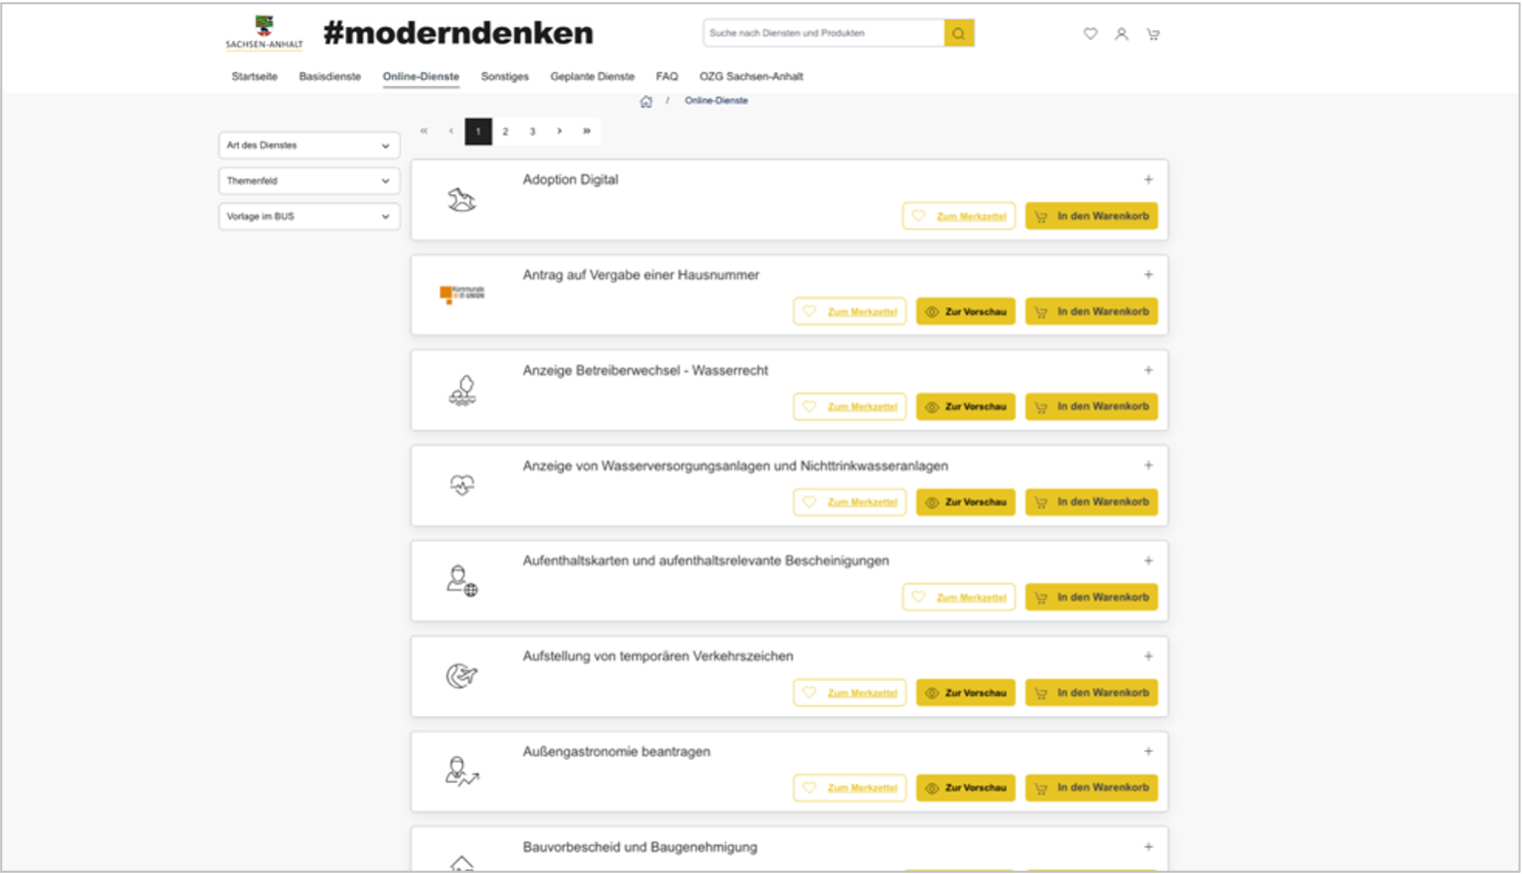1522x874 pixels.
Task: Click the rocking horse icon for Adoption Digital
Action: (x=461, y=200)
